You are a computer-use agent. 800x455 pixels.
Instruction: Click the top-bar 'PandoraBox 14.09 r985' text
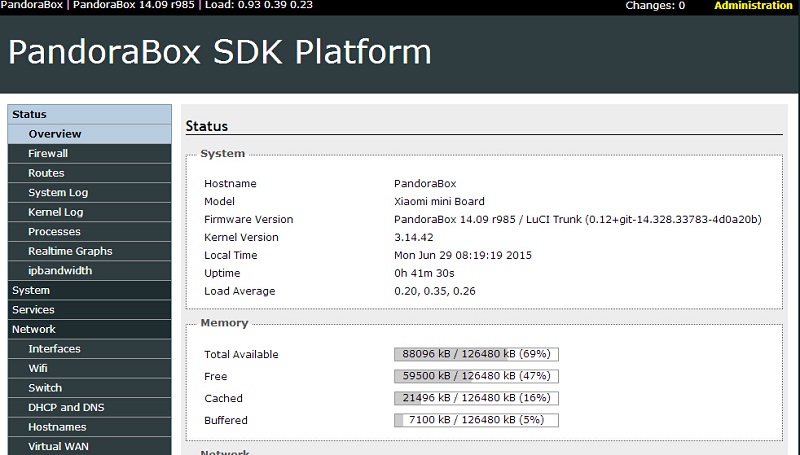click(x=134, y=5)
